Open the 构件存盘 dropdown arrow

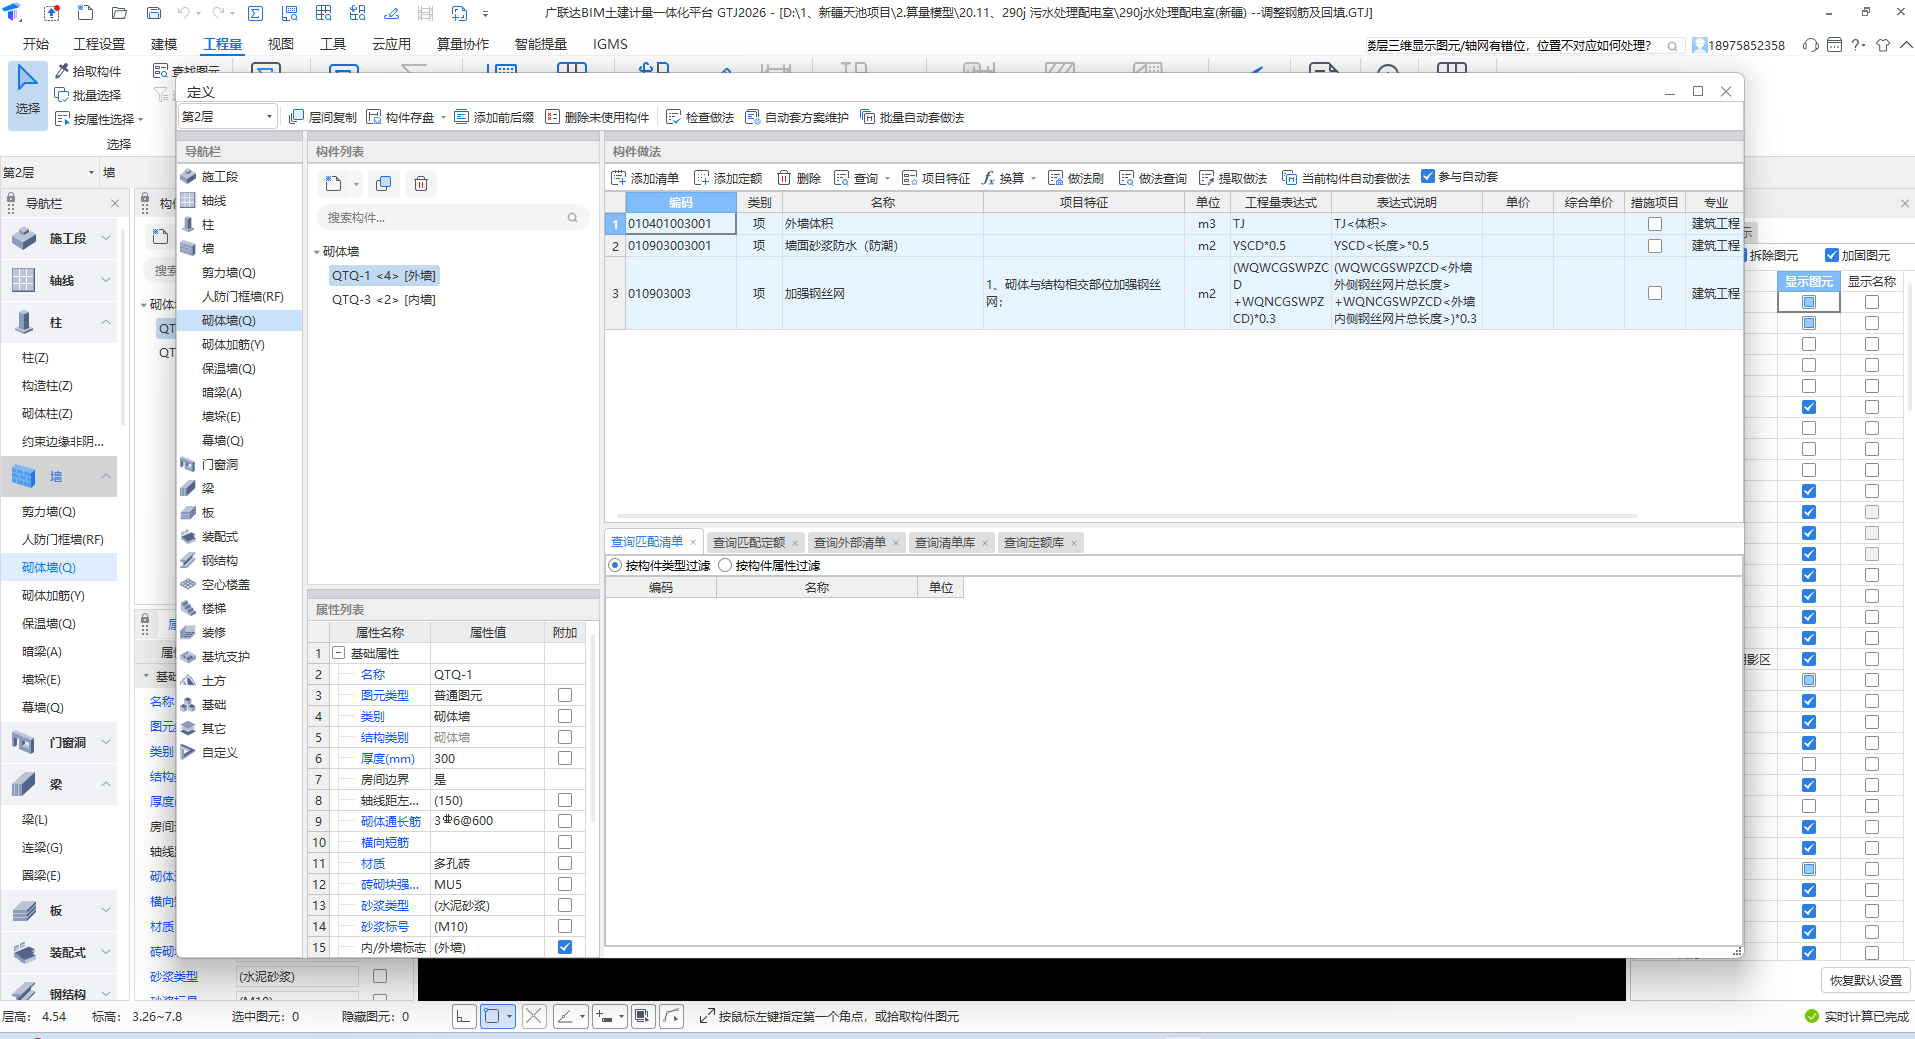tap(443, 118)
